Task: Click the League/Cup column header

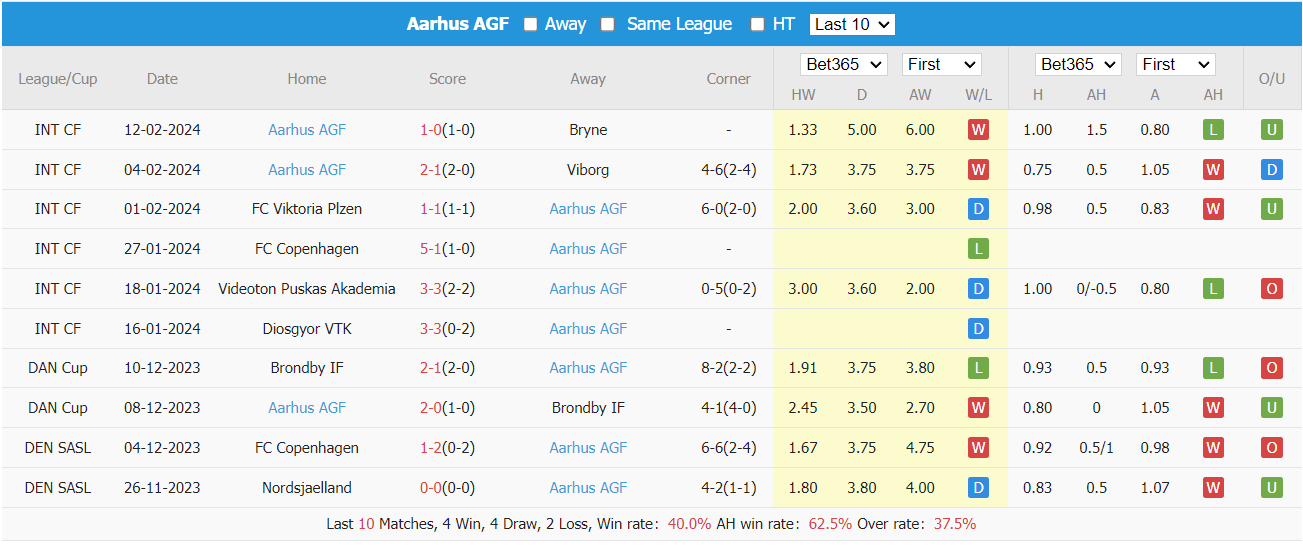Action: click(58, 79)
